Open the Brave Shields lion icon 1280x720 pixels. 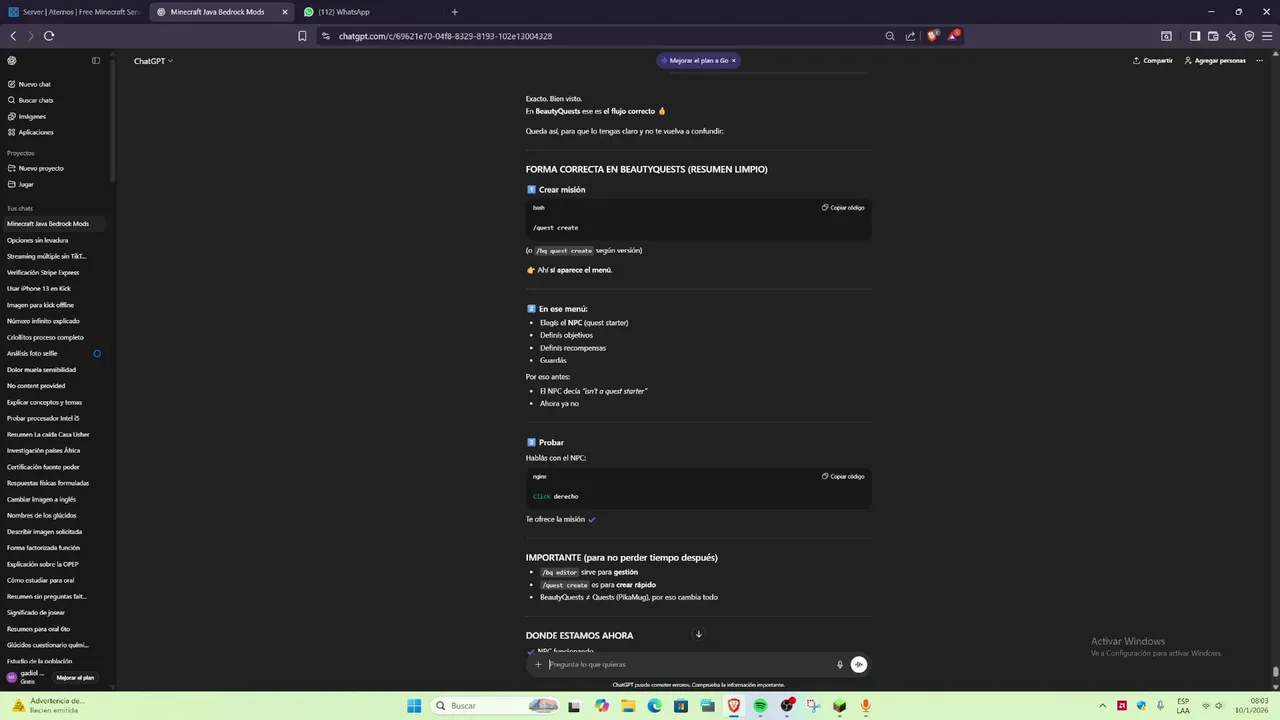click(x=932, y=36)
